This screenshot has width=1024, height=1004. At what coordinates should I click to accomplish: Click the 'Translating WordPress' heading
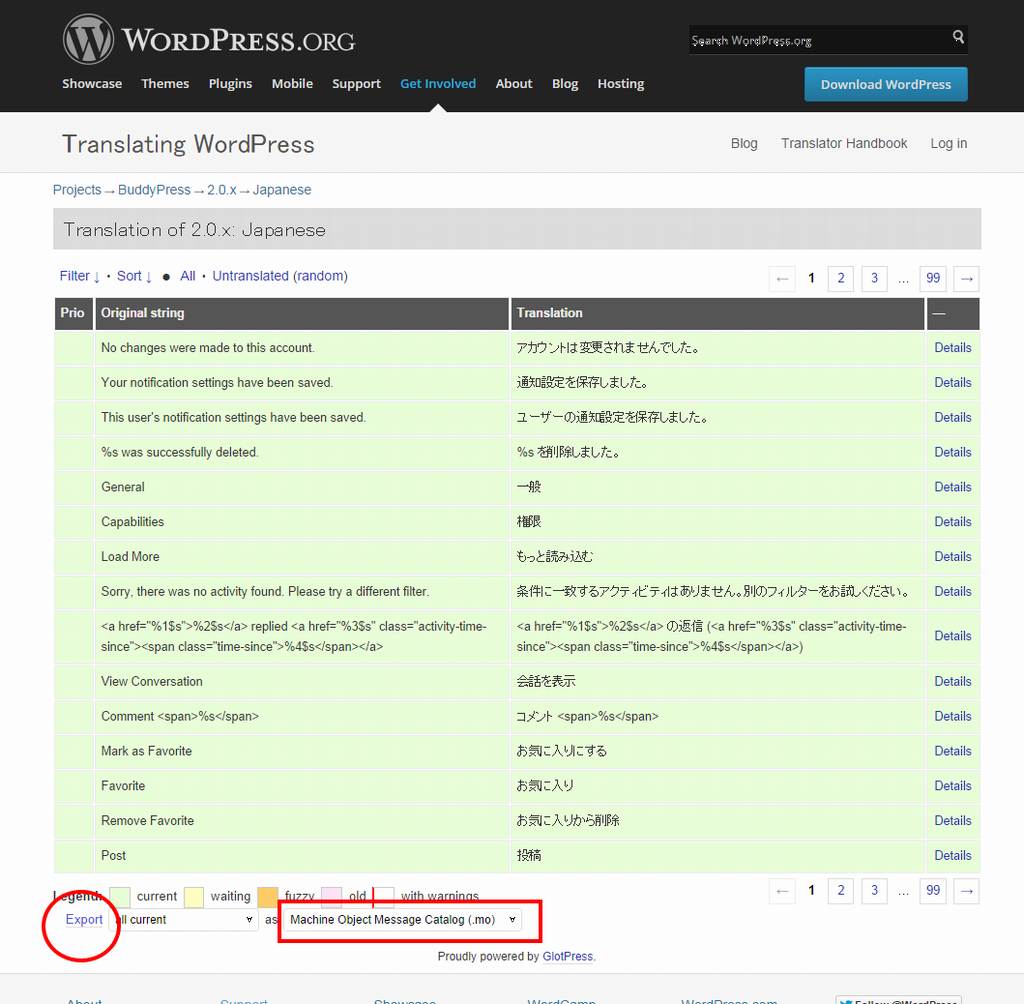[188, 144]
